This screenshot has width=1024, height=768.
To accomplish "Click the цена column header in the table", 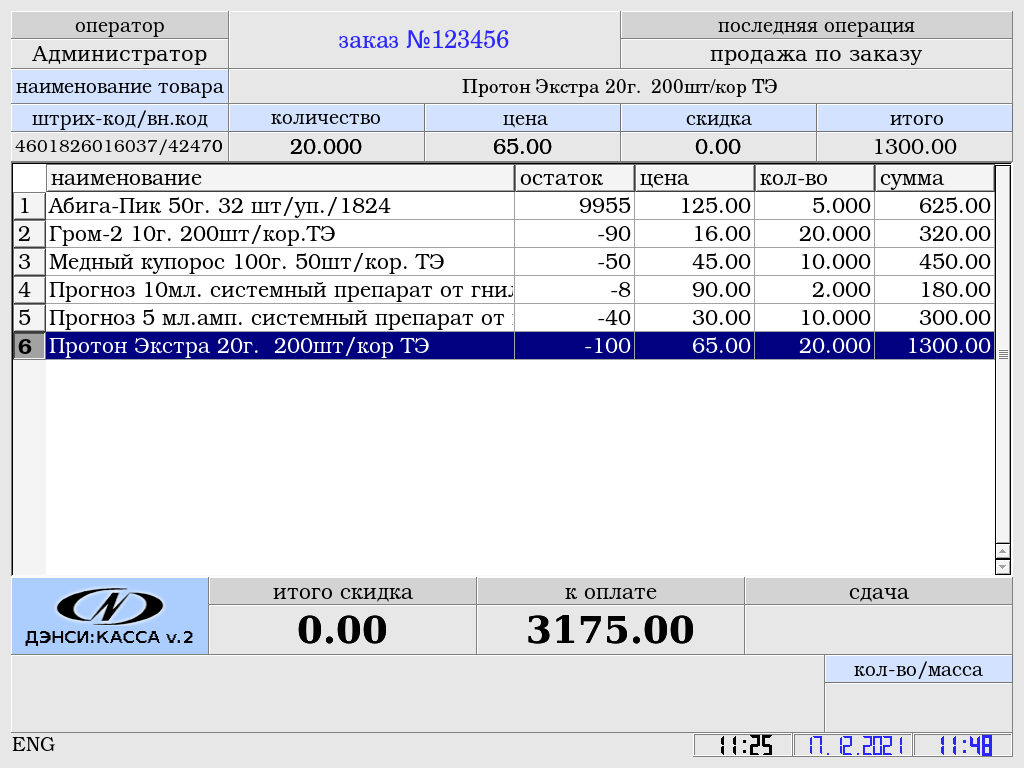I will [694, 178].
